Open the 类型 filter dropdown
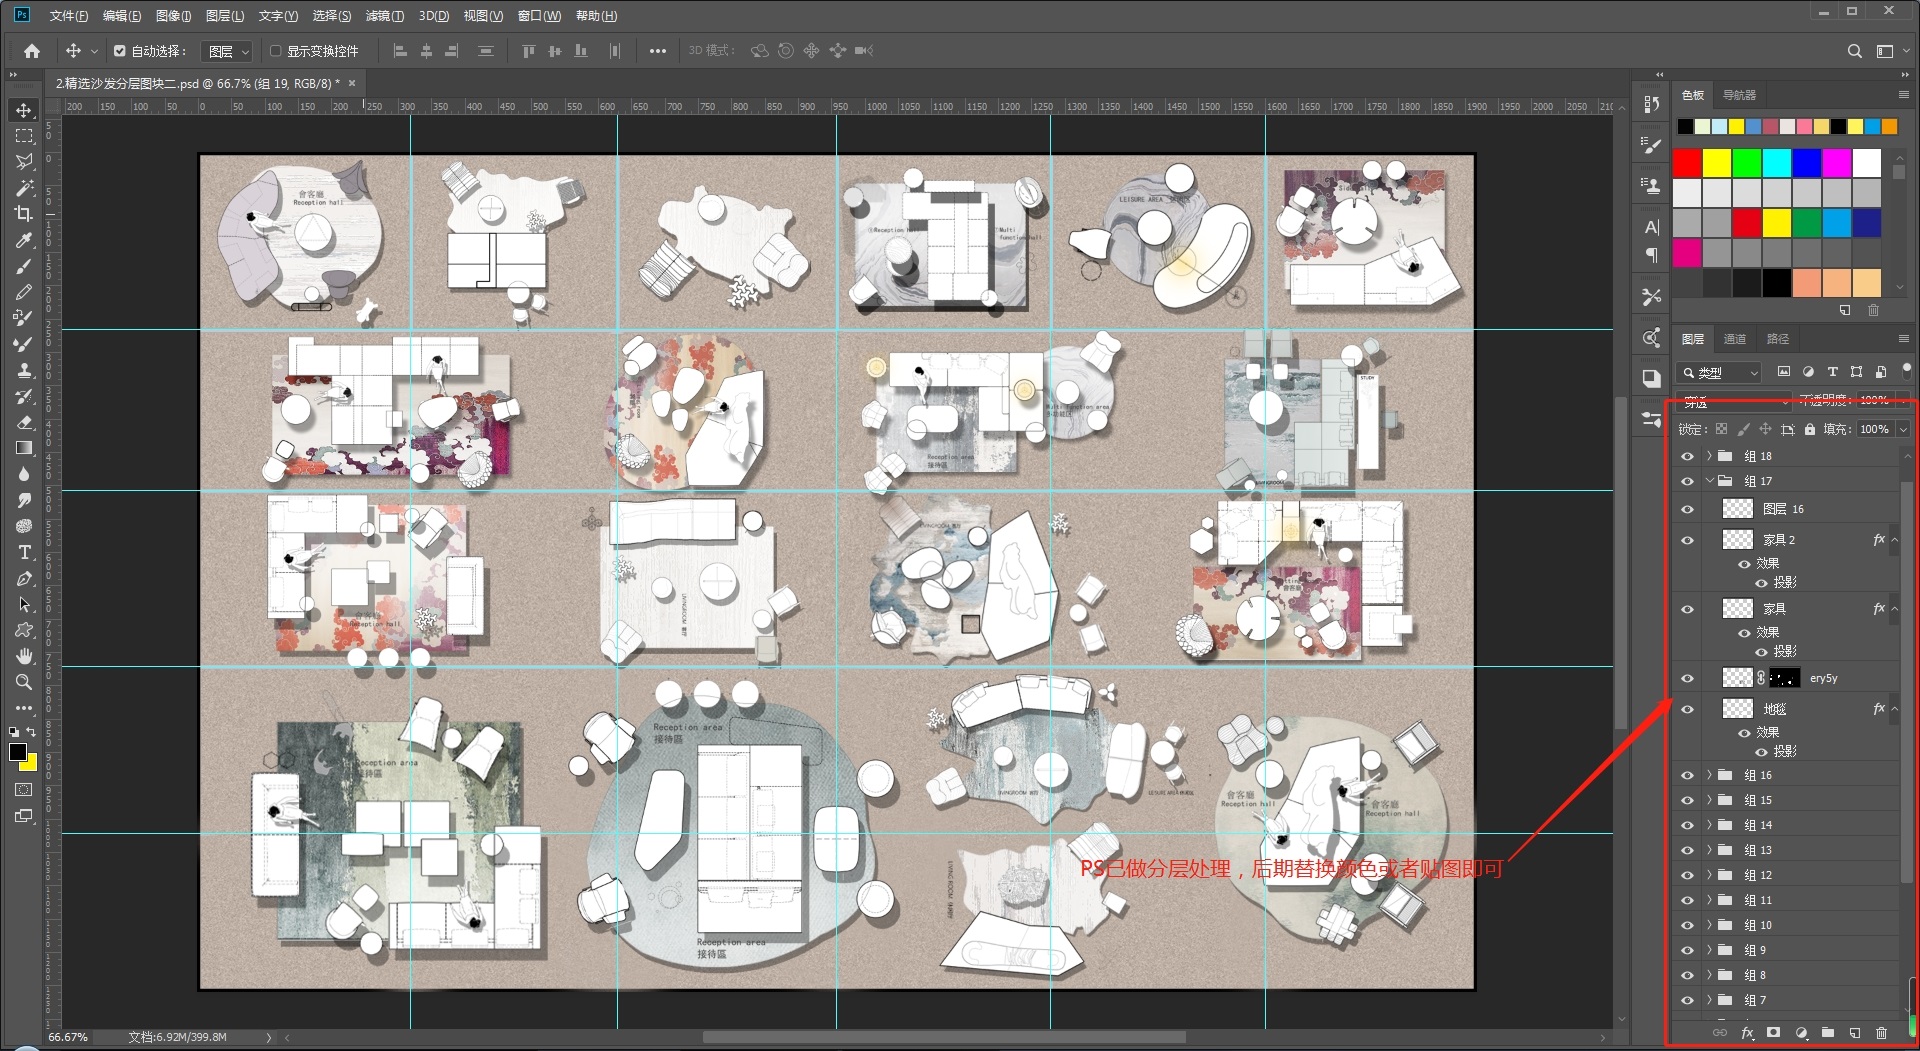The image size is (1920, 1051). click(x=1720, y=372)
